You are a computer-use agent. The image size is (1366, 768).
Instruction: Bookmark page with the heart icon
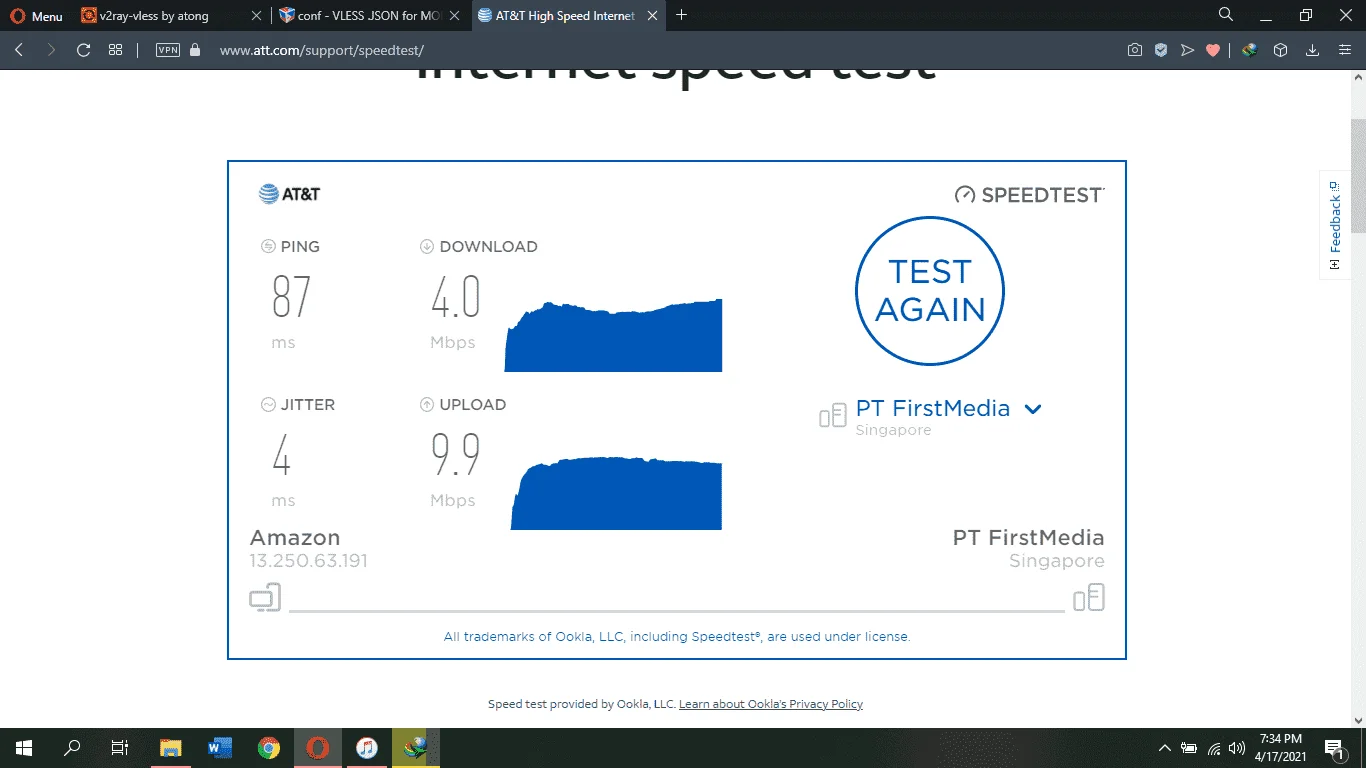click(1213, 50)
